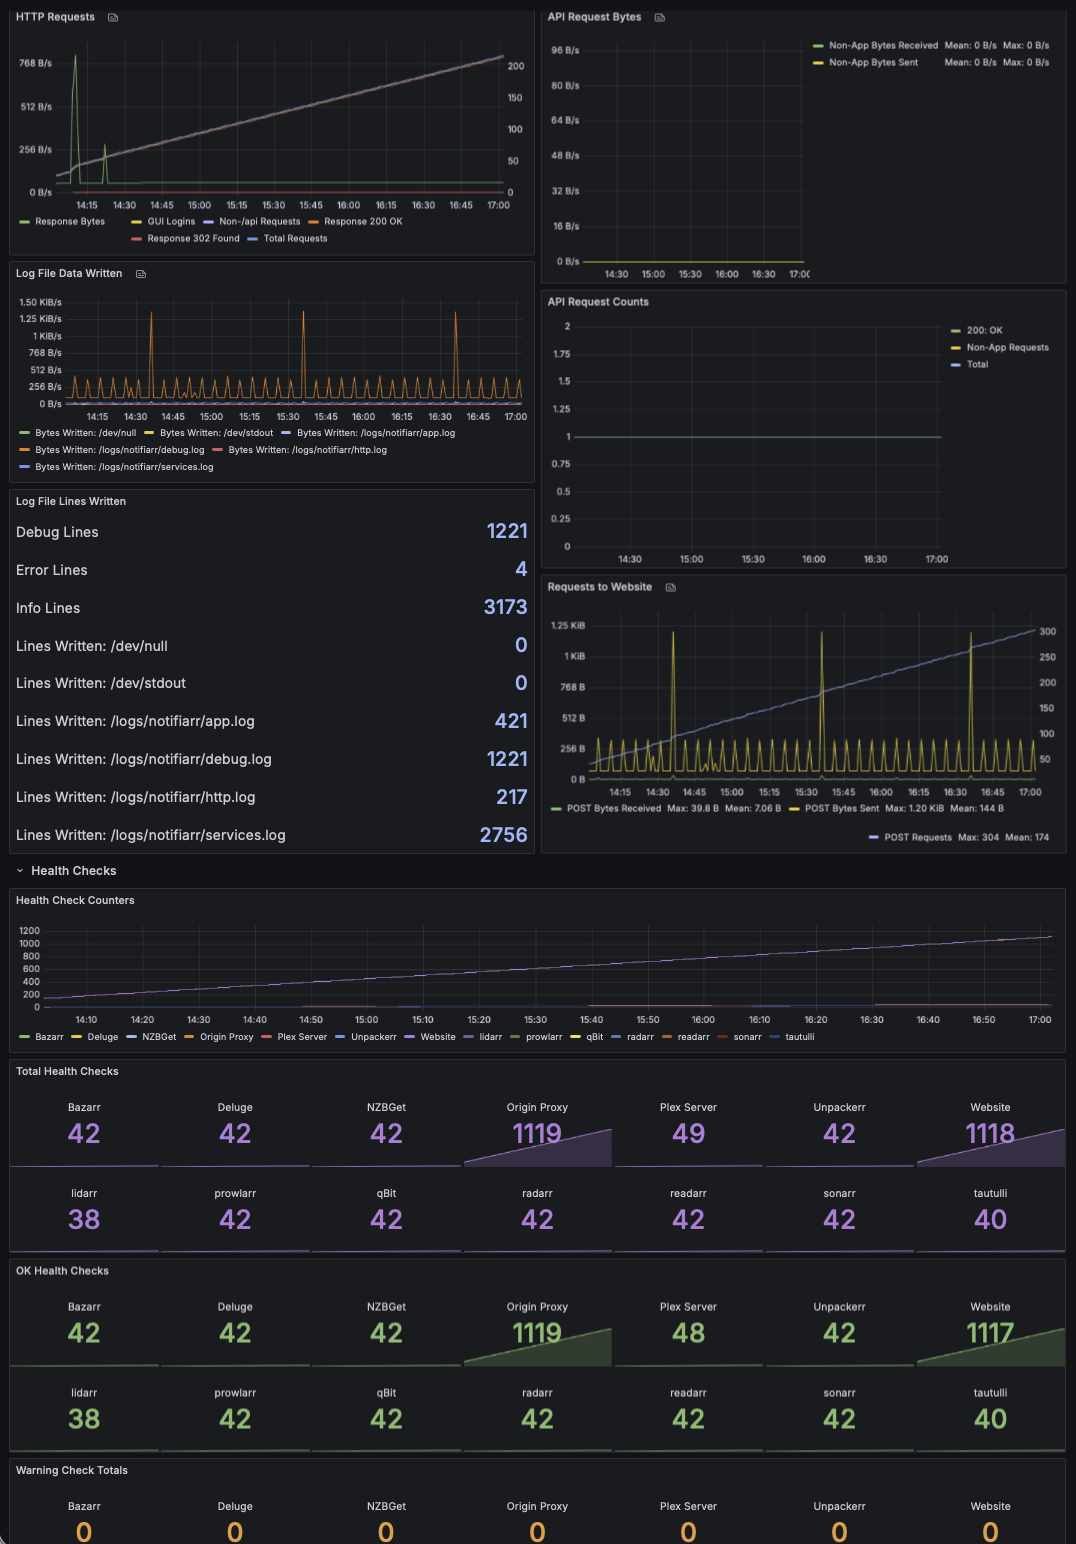
Task: Open the API Request Counts panel title menu
Action: 598,302
